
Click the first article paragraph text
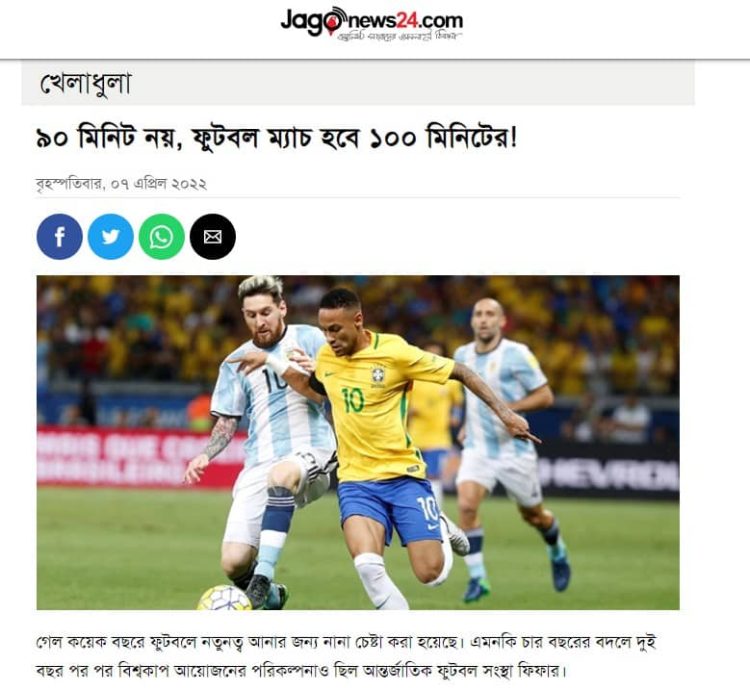(x=346, y=656)
